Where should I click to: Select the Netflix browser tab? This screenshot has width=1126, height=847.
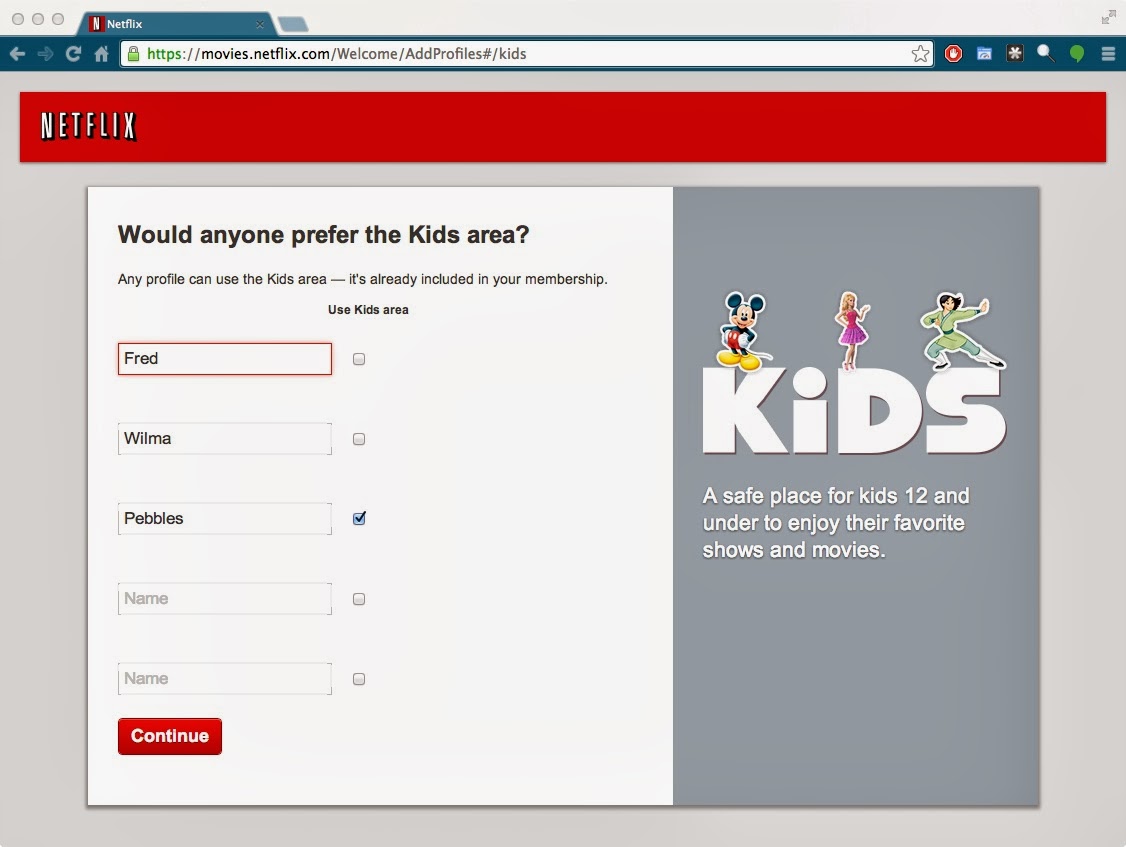pyautogui.click(x=176, y=24)
